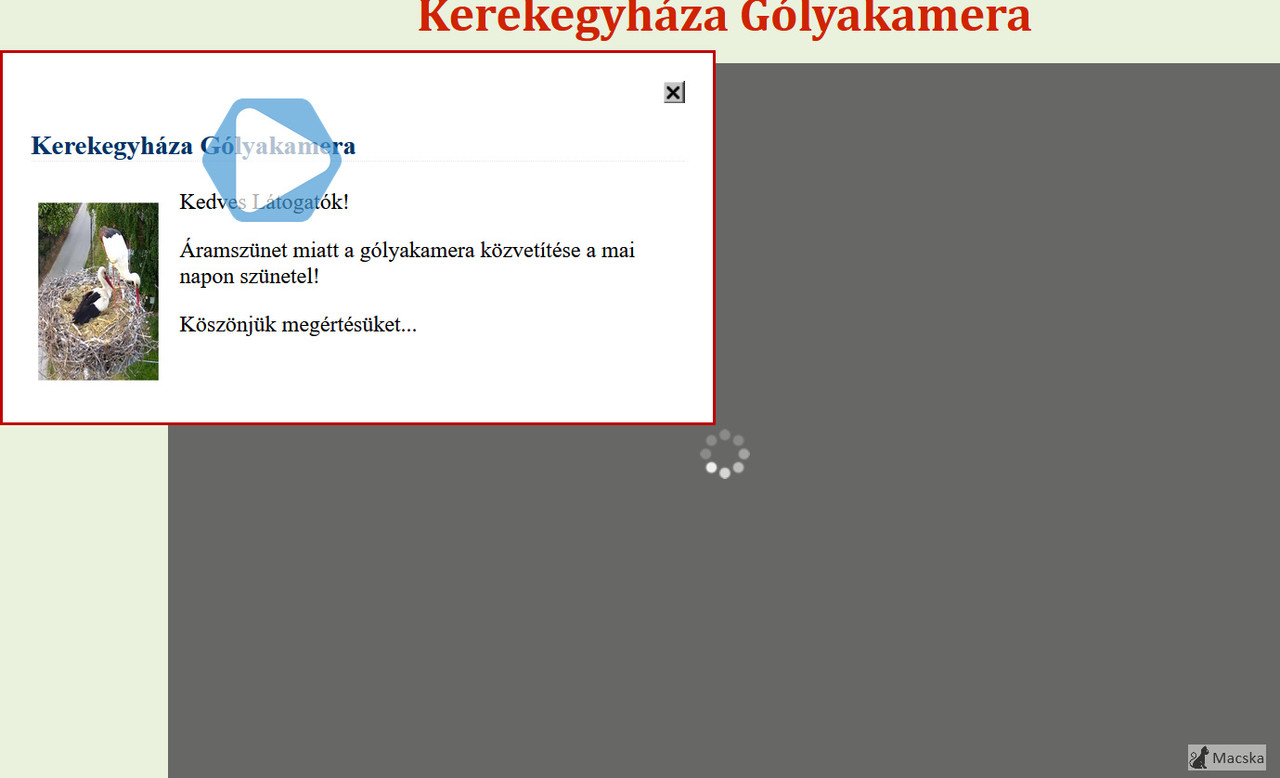The image size is (1280, 778).
Task: Click the text 'Kedves Látogatók!'
Action: 264,201
